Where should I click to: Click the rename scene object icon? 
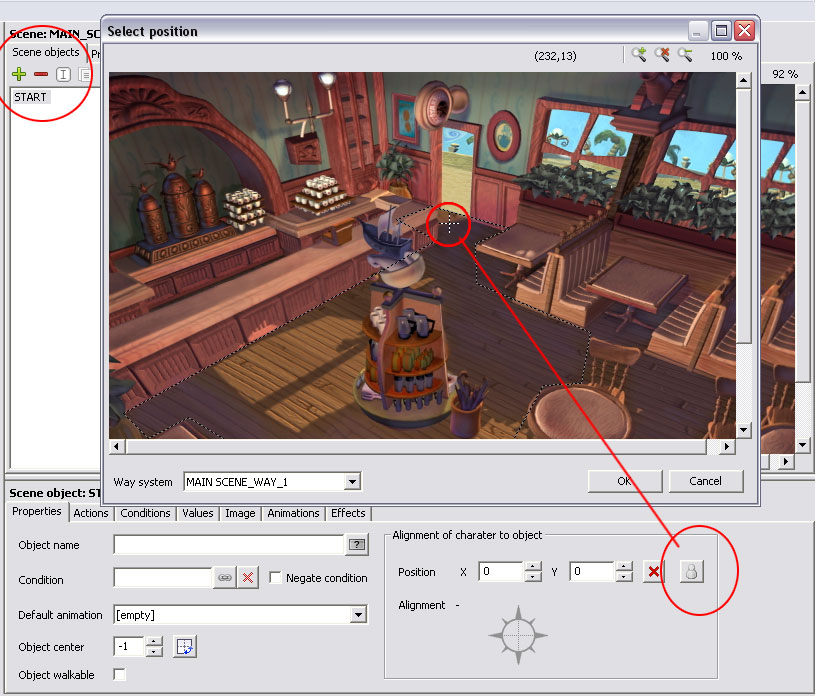(63, 74)
